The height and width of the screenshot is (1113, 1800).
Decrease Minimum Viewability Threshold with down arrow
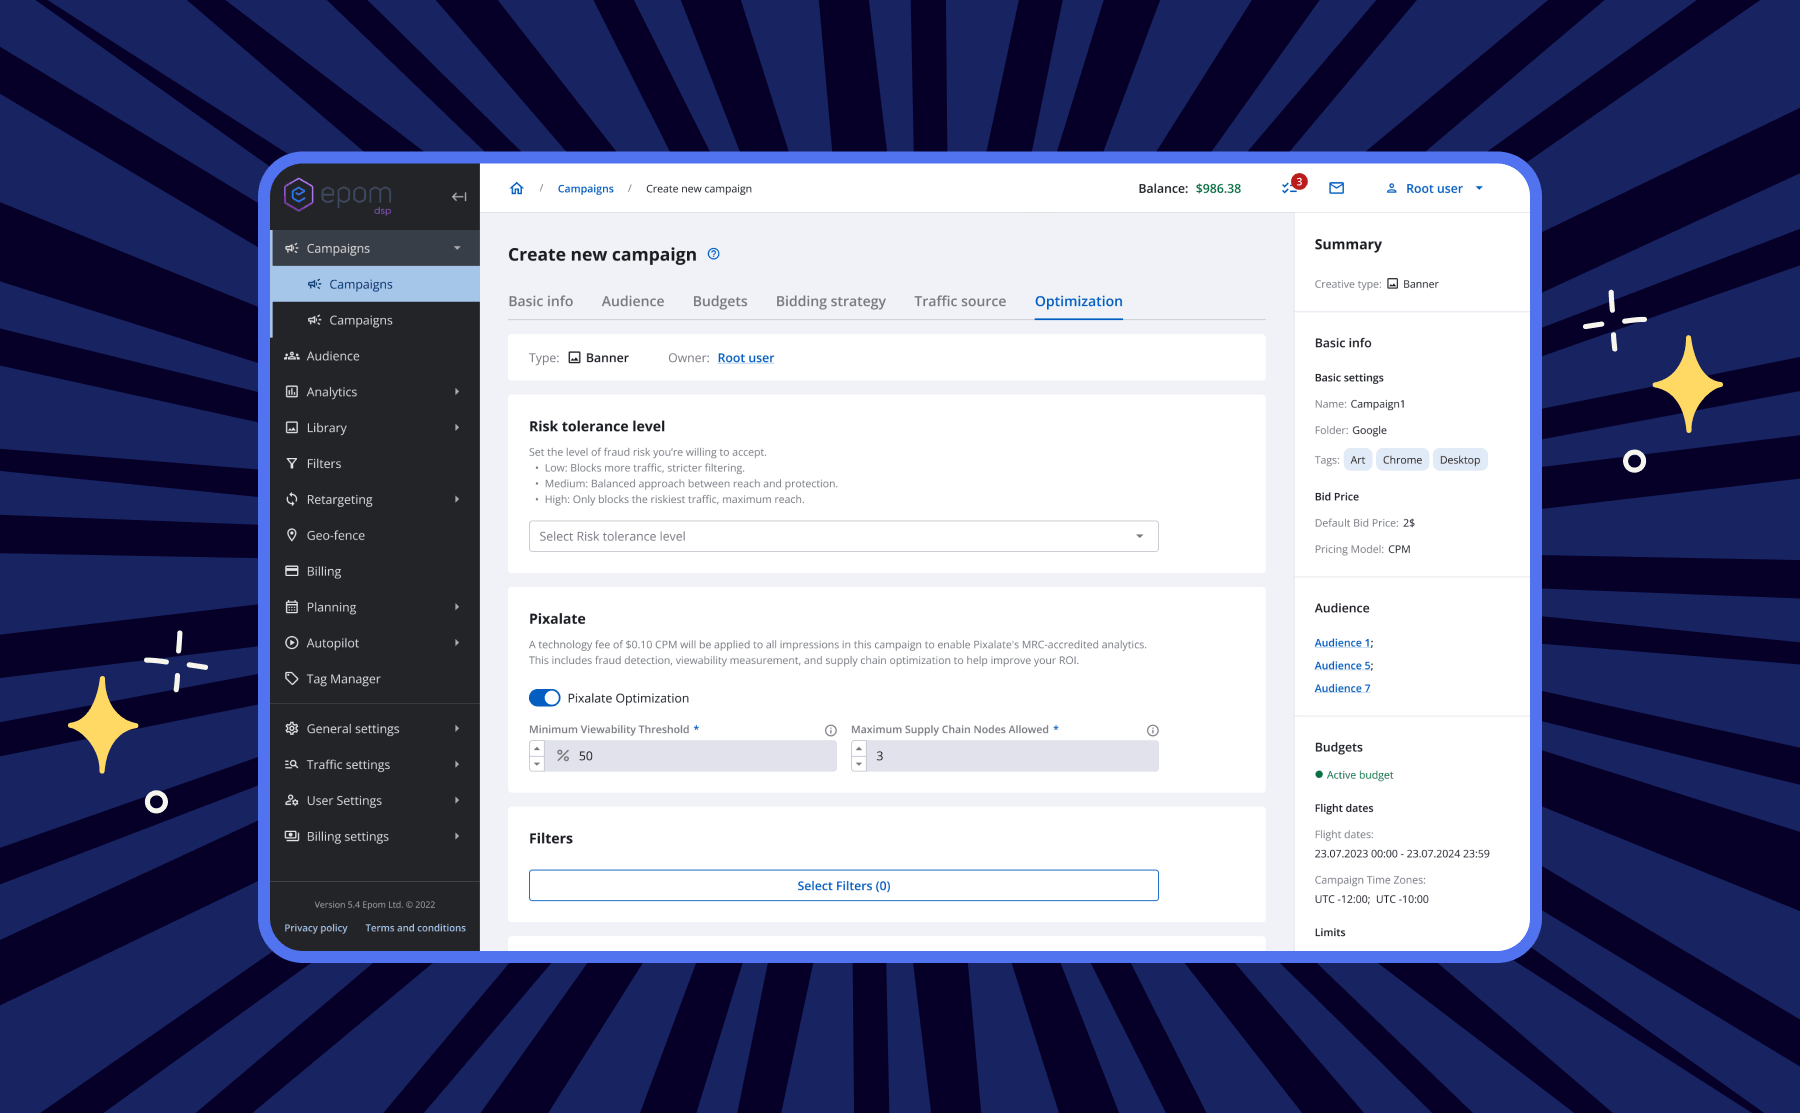pyautogui.click(x=537, y=764)
